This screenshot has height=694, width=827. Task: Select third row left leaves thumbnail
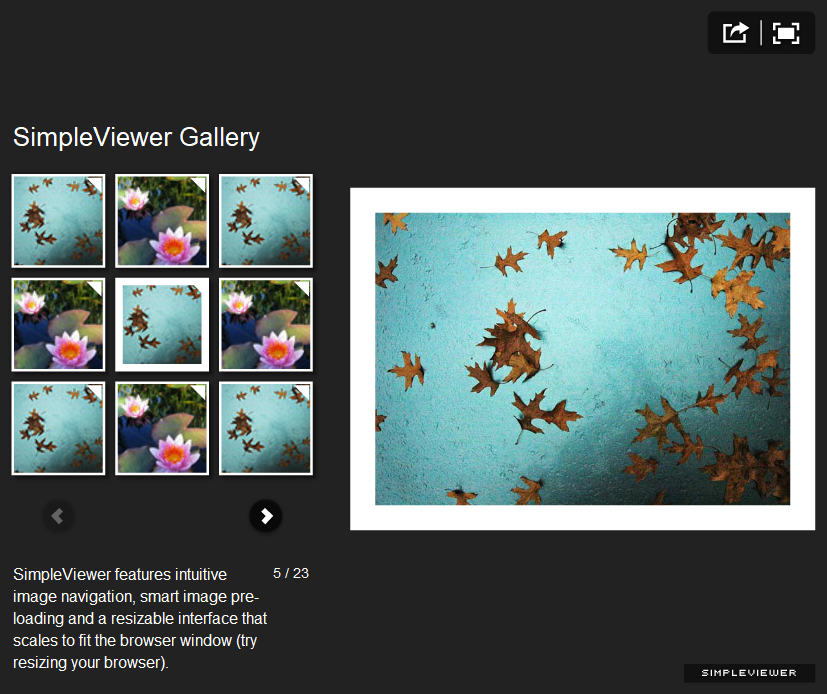pyautogui.click(x=58, y=428)
